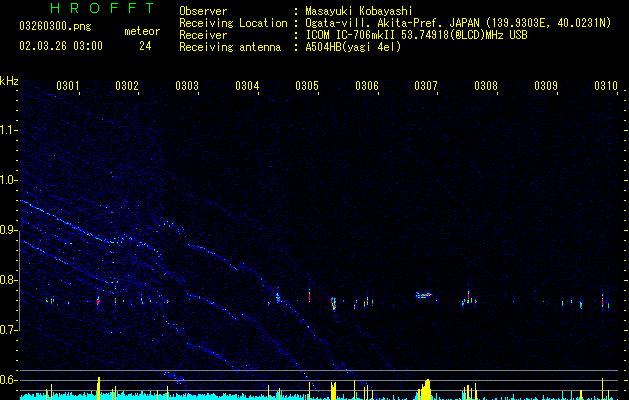
Task: Click the 0304 time marker
Action: click(x=247, y=86)
